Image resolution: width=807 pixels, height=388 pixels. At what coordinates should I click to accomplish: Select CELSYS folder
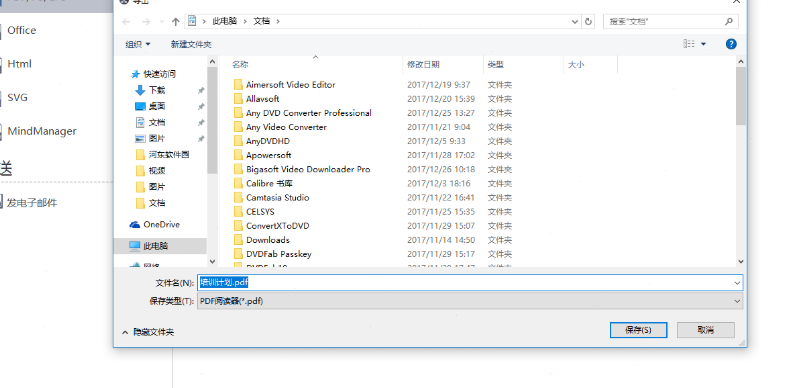click(x=260, y=211)
